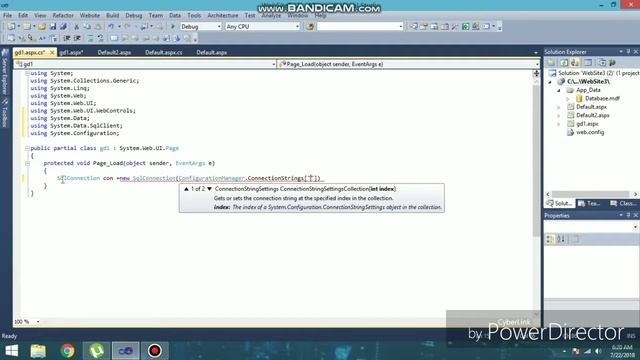Select the Solution Explorer bottom tab
Viewport: 640px width, 360px height.
point(560,203)
